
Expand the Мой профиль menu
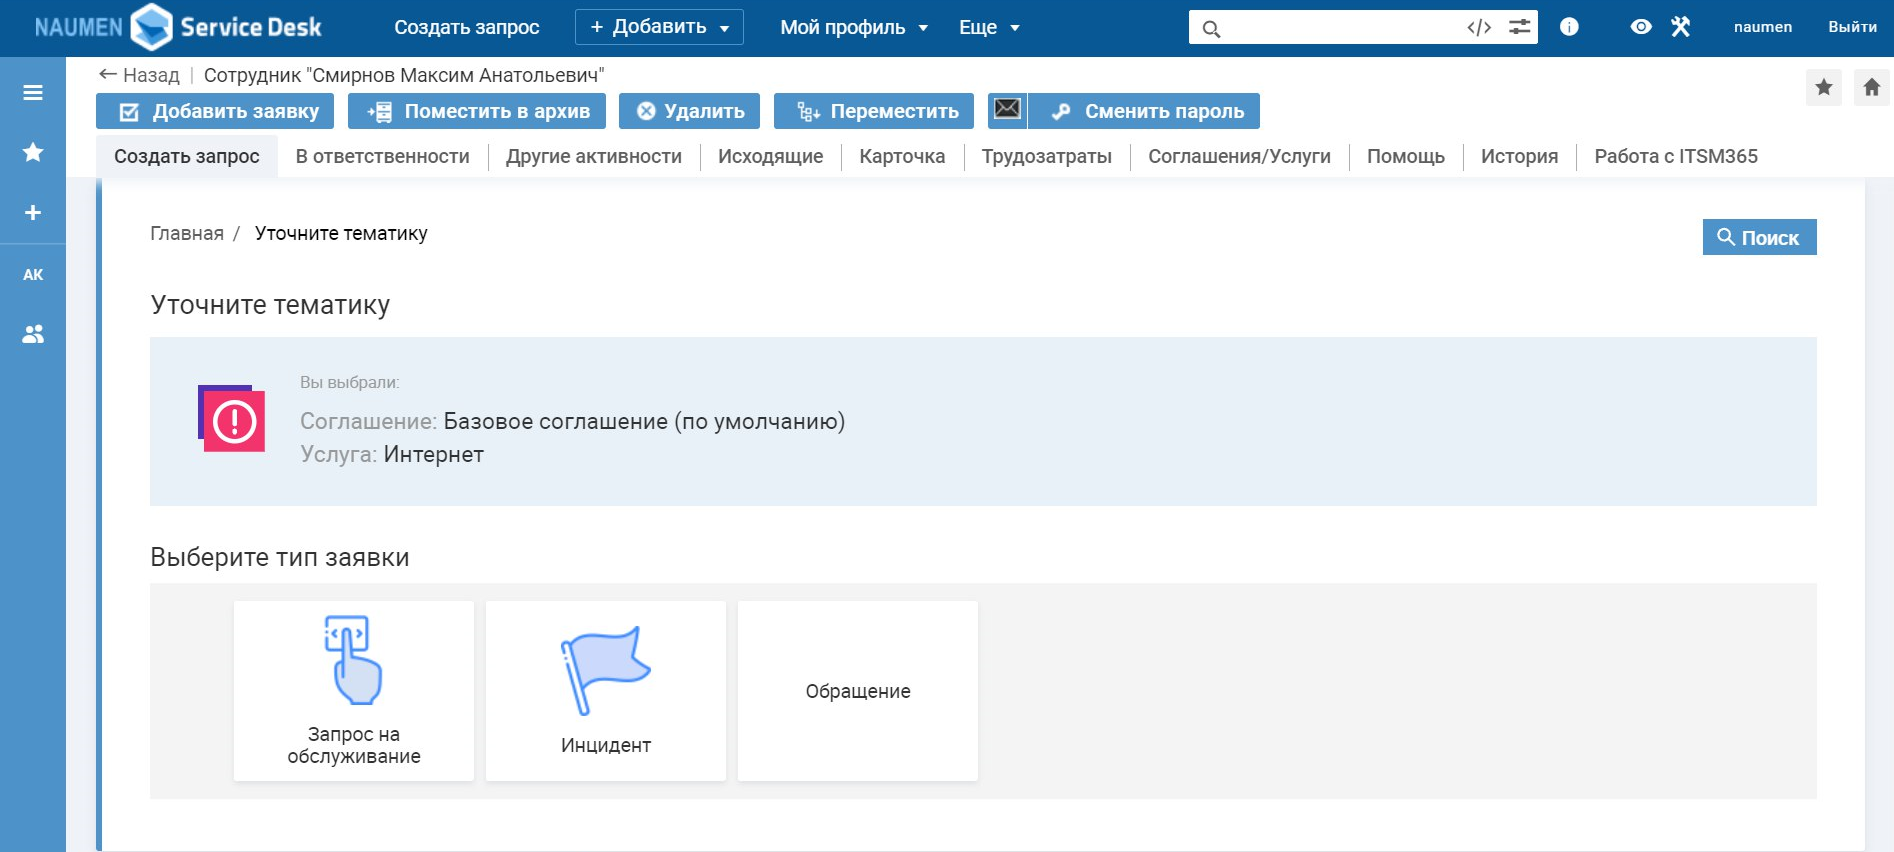click(x=854, y=28)
